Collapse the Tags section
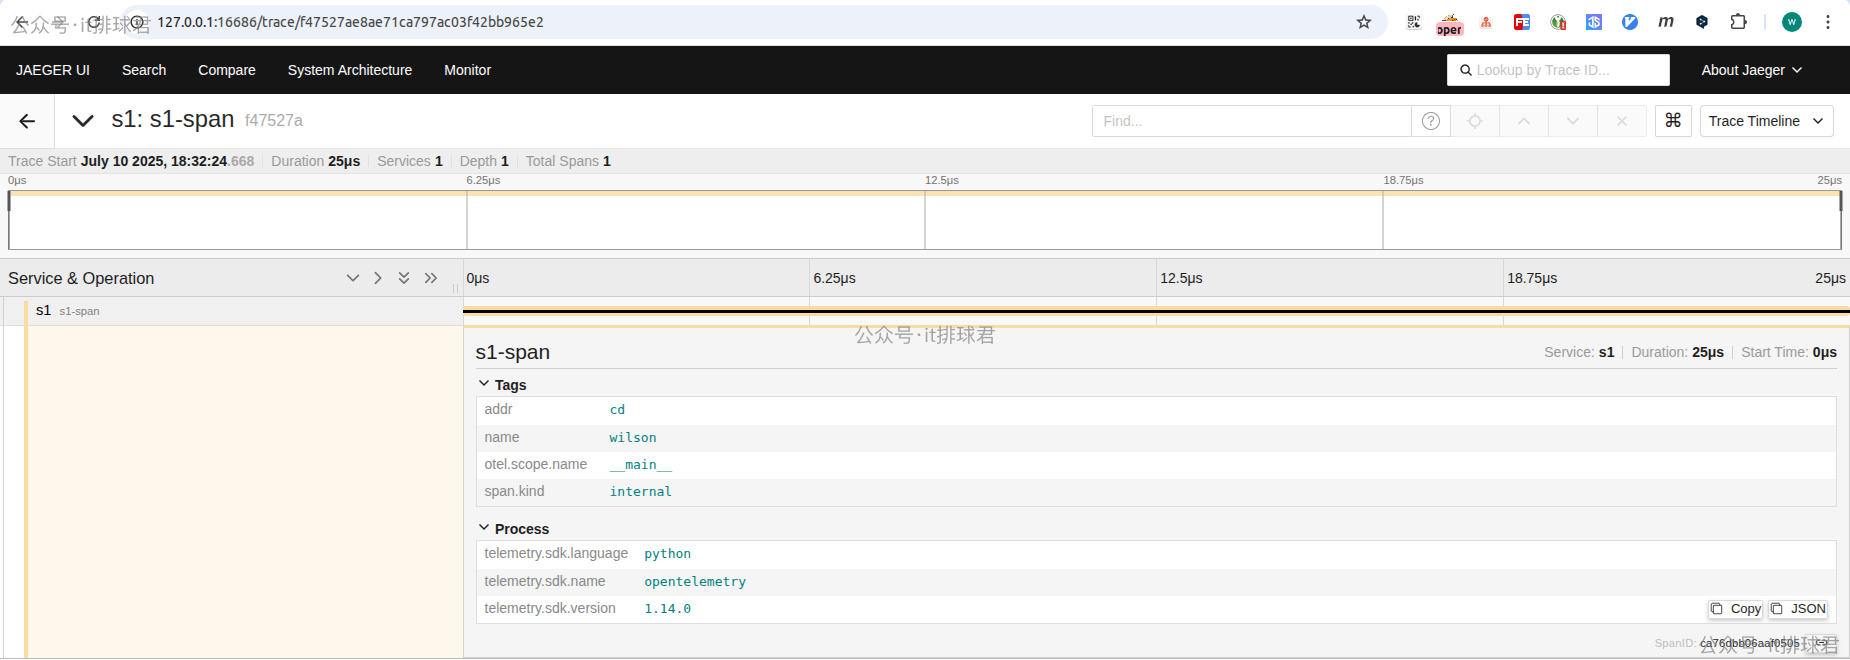The image size is (1850, 660). click(x=502, y=385)
